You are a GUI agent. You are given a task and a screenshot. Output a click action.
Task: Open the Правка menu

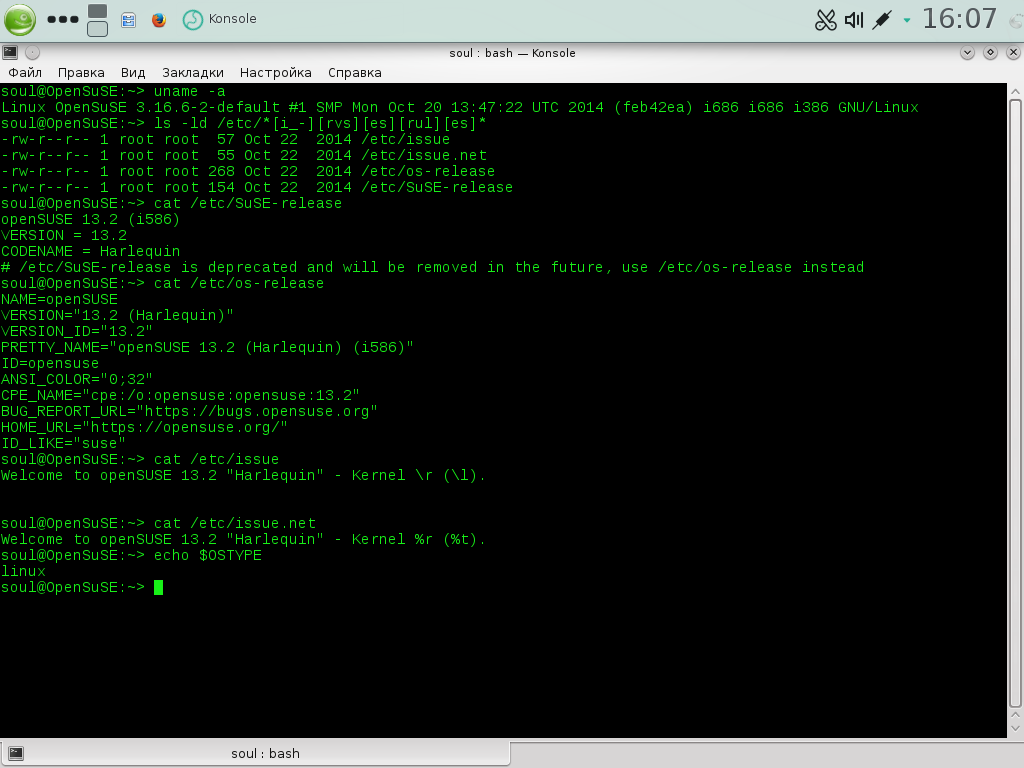pos(81,72)
